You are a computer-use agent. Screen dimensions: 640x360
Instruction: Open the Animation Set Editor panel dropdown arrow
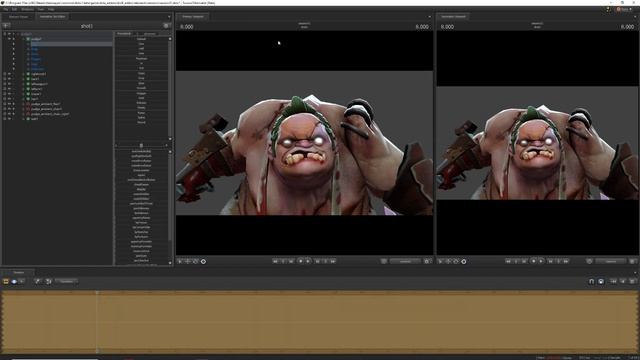pyautogui.click(x=169, y=17)
